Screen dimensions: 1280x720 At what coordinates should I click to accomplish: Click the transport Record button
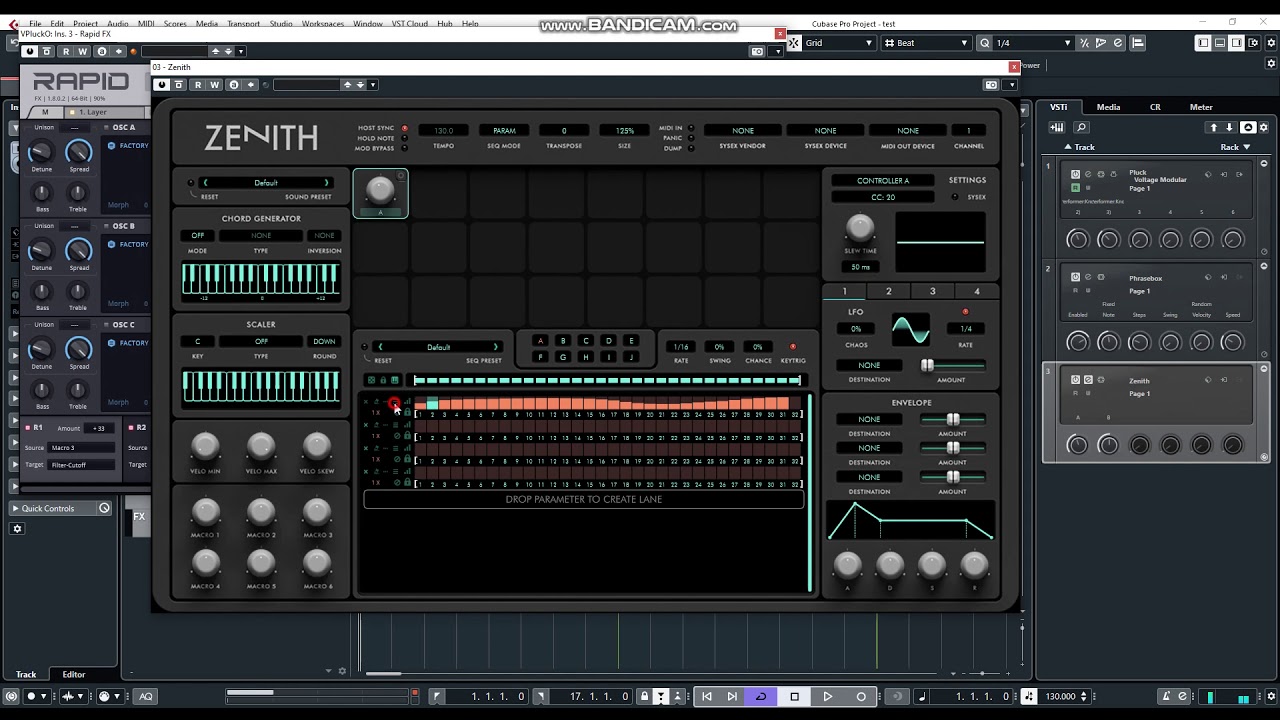861,696
